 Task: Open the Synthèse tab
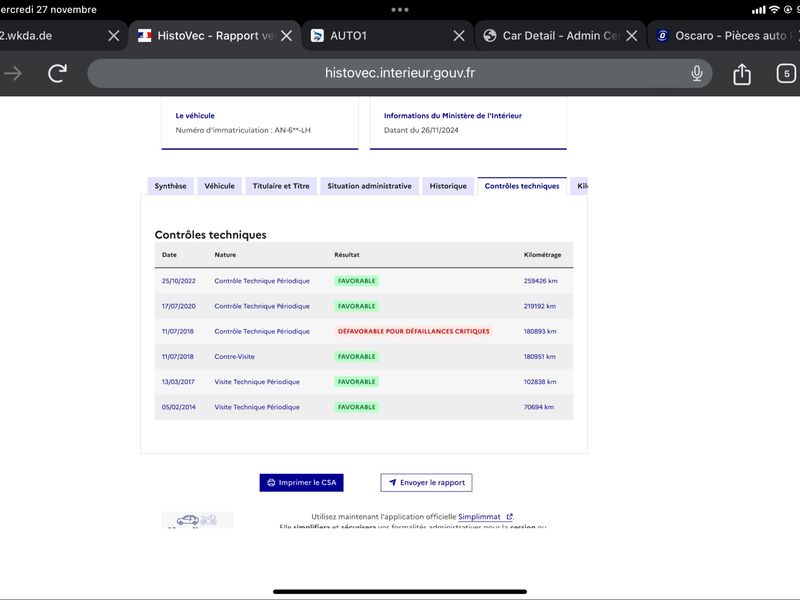(x=170, y=186)
